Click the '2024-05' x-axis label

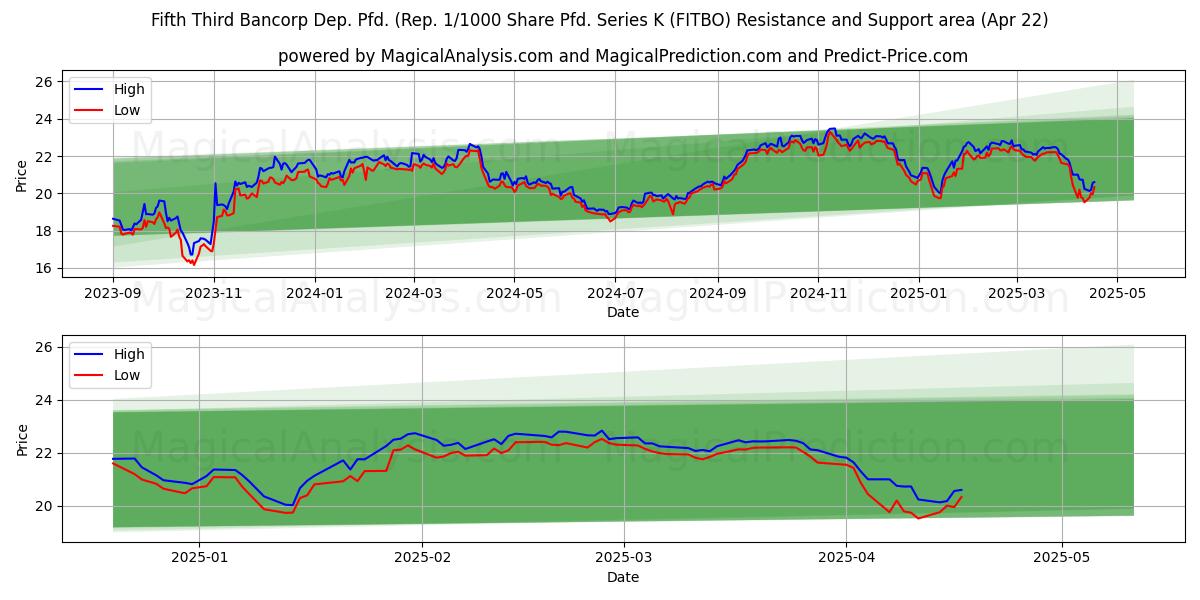[514, 293]
